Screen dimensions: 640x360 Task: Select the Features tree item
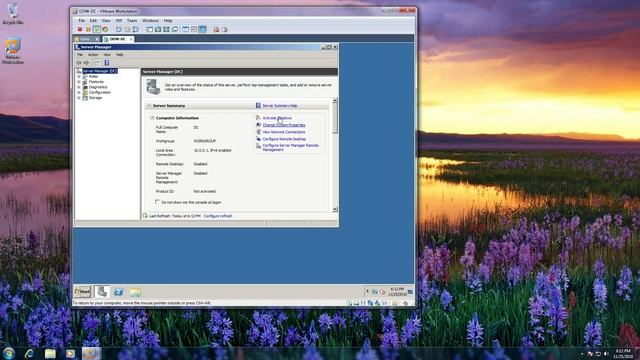(x=96, y=82)
